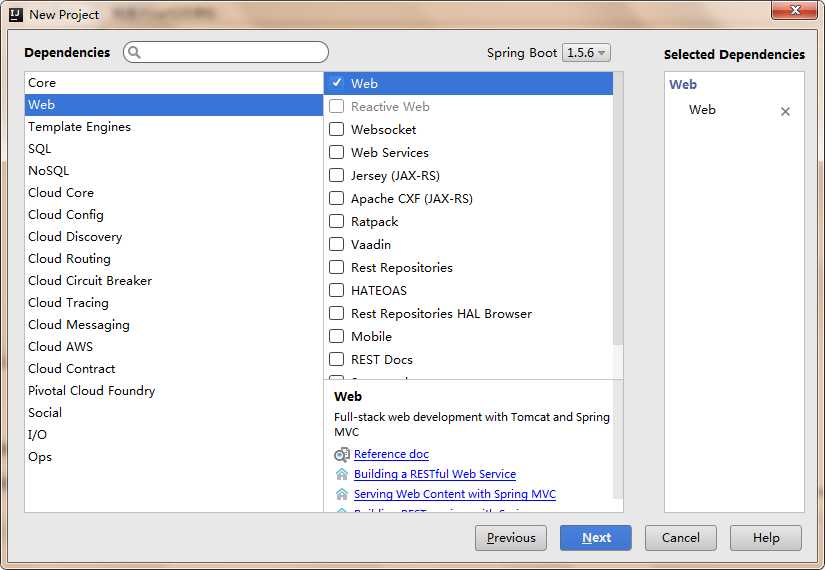Enable Apache CXF (JAX-RS) checkbox
The image size is (825, 570).
tap(337, 198)
